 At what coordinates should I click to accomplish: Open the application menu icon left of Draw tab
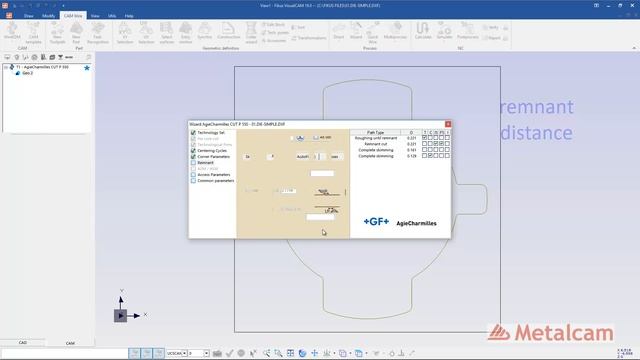click(9, 16)
